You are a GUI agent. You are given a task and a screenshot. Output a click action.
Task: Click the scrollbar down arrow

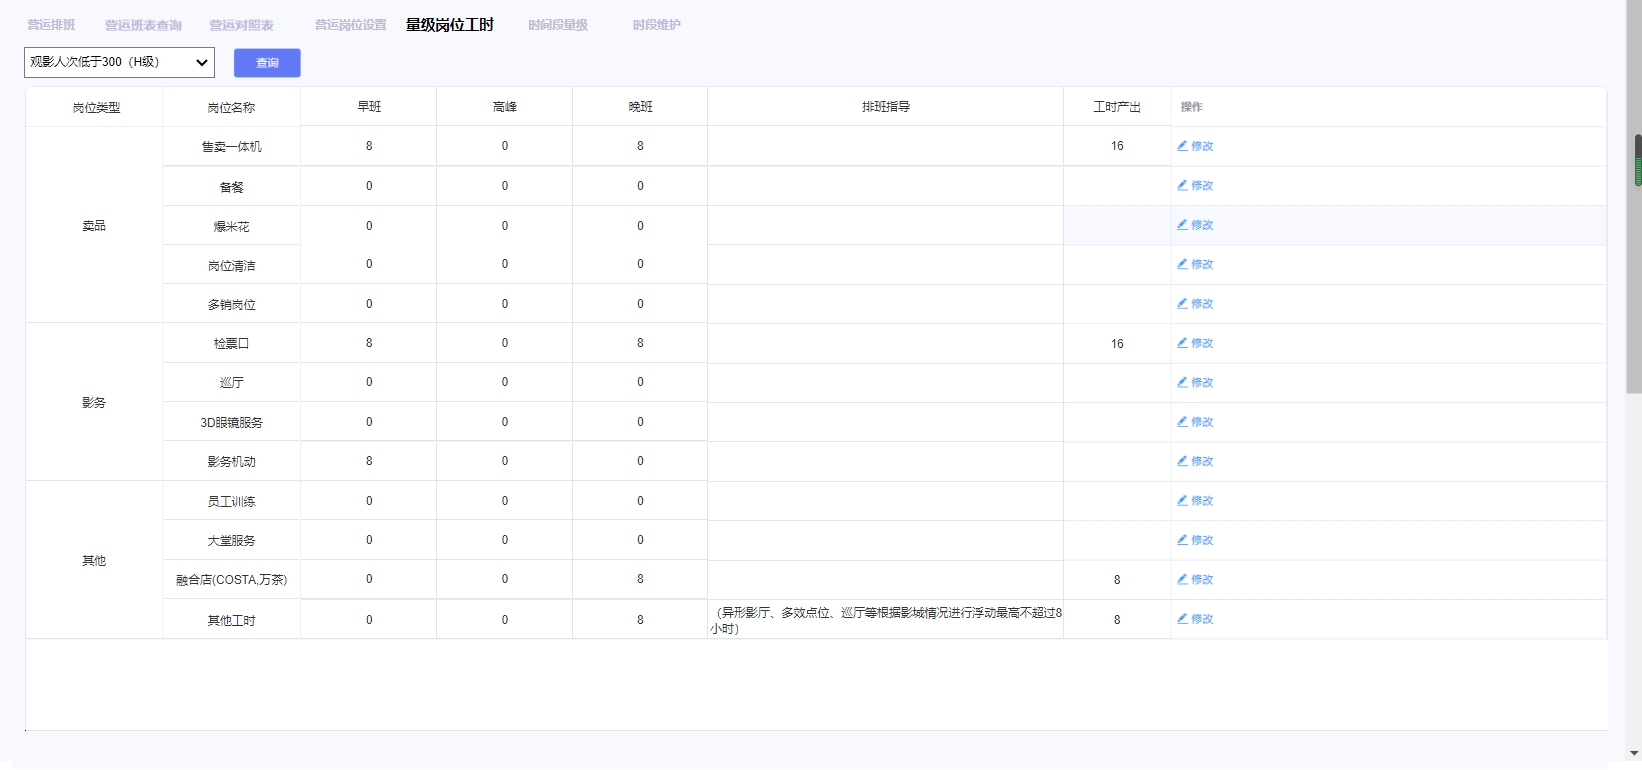point(1634,753)
